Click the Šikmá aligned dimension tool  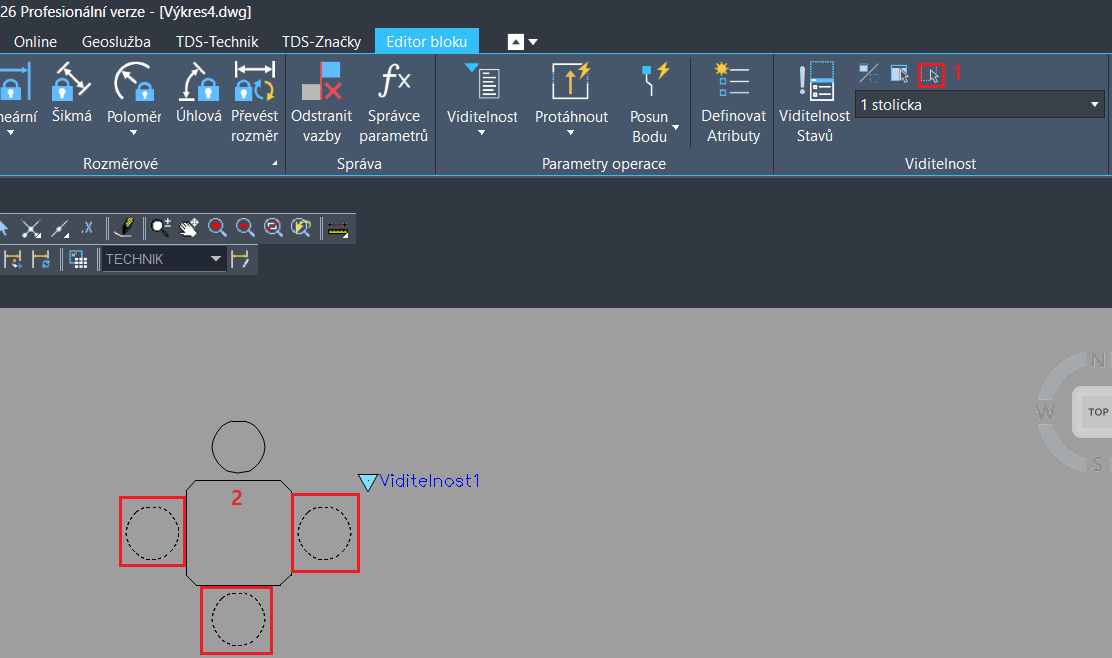(72, 82)
